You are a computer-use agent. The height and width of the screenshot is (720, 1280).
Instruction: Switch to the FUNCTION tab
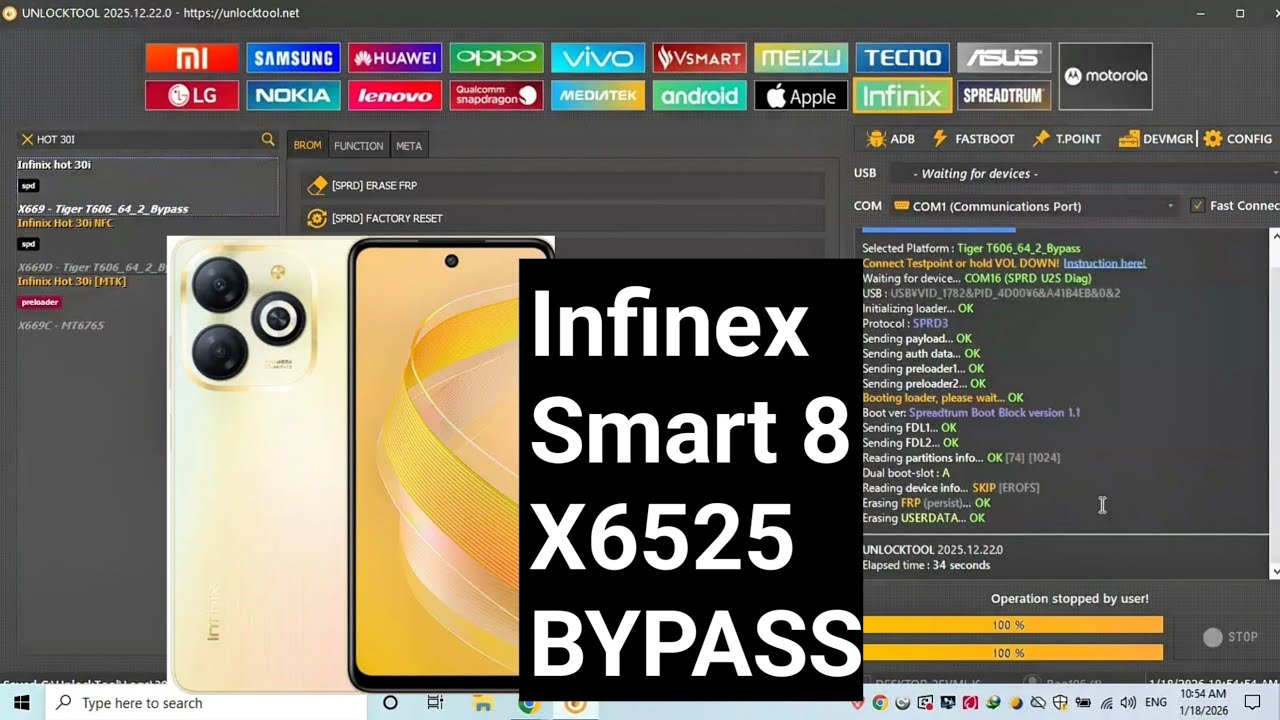(x=358, y=146)
